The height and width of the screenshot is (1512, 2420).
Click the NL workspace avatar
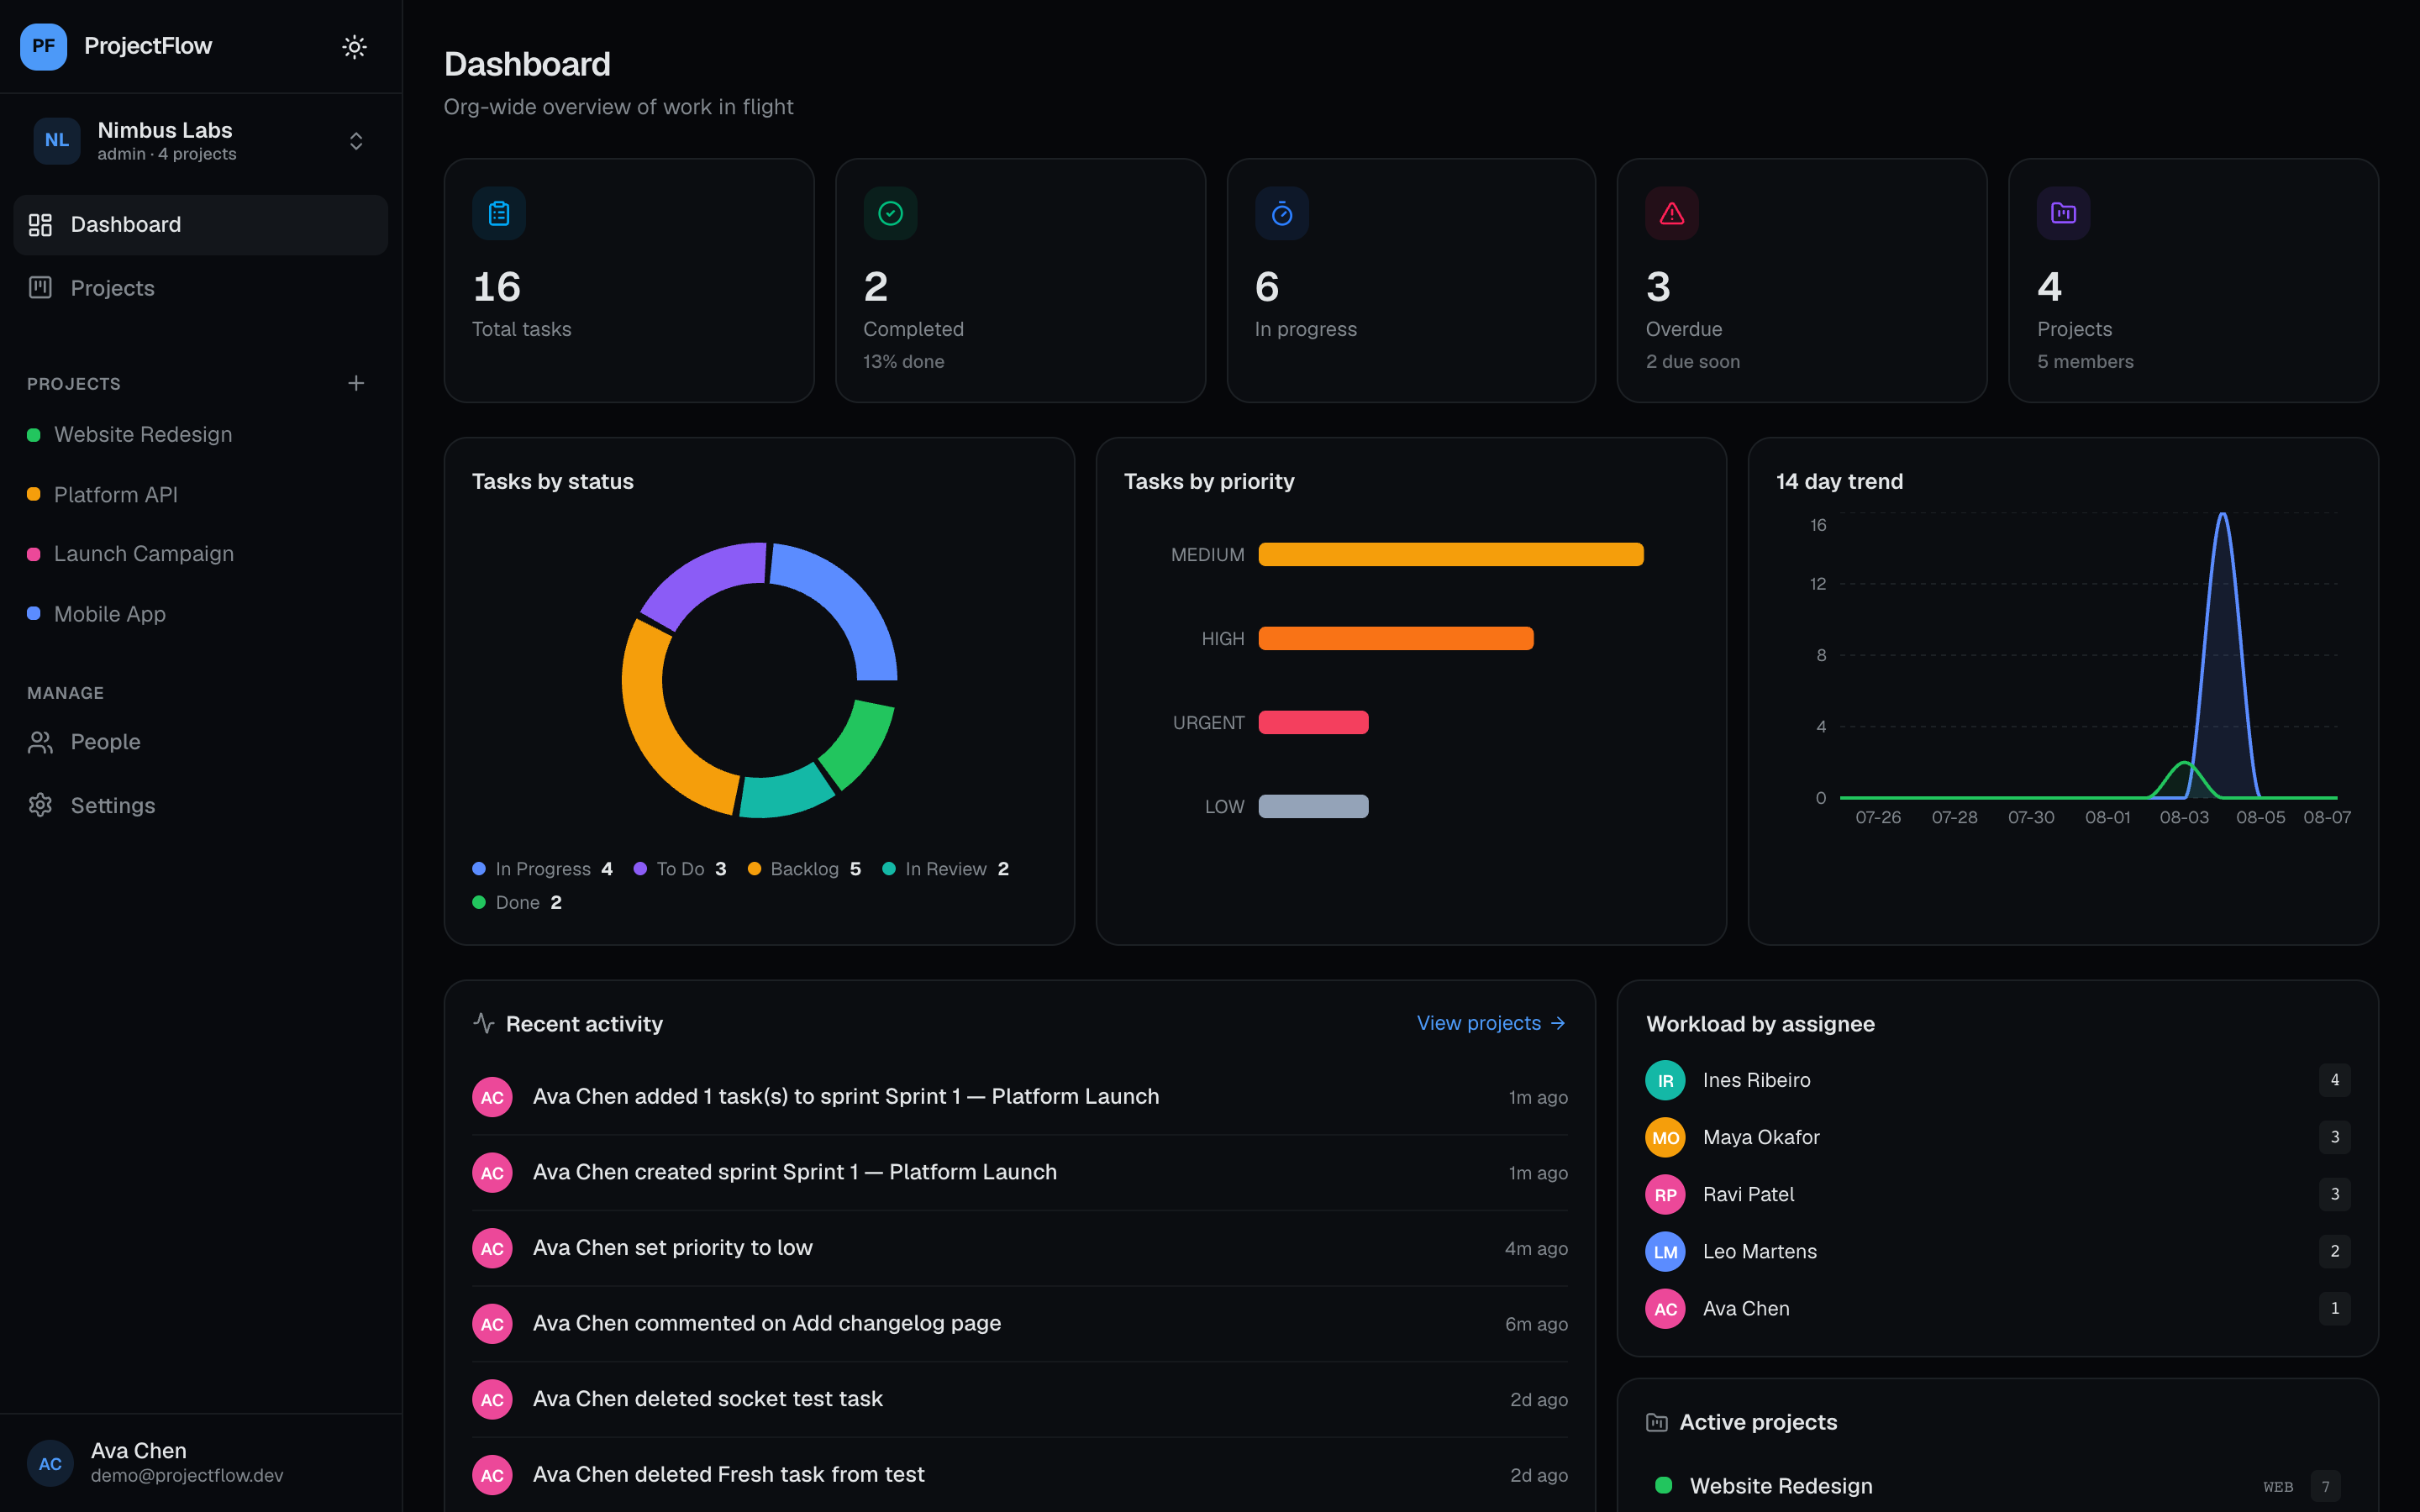click(57, 141)
